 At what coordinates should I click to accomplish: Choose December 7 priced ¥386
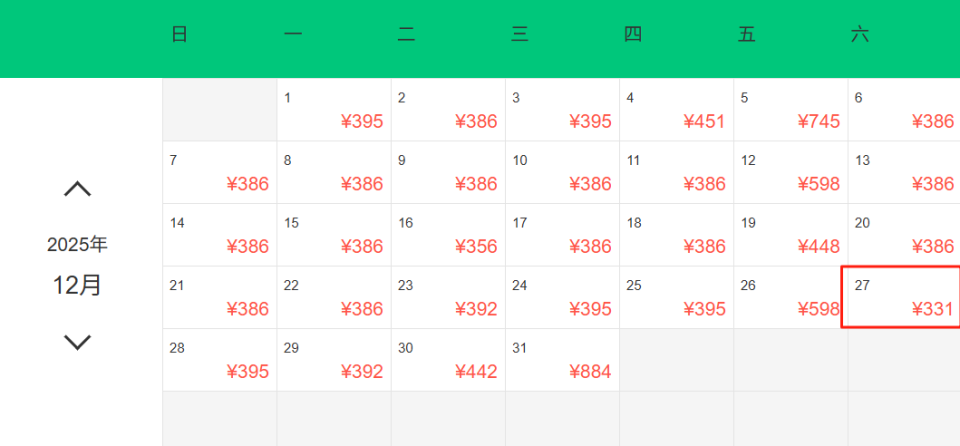pyautogui.click(x=220, y=172)
